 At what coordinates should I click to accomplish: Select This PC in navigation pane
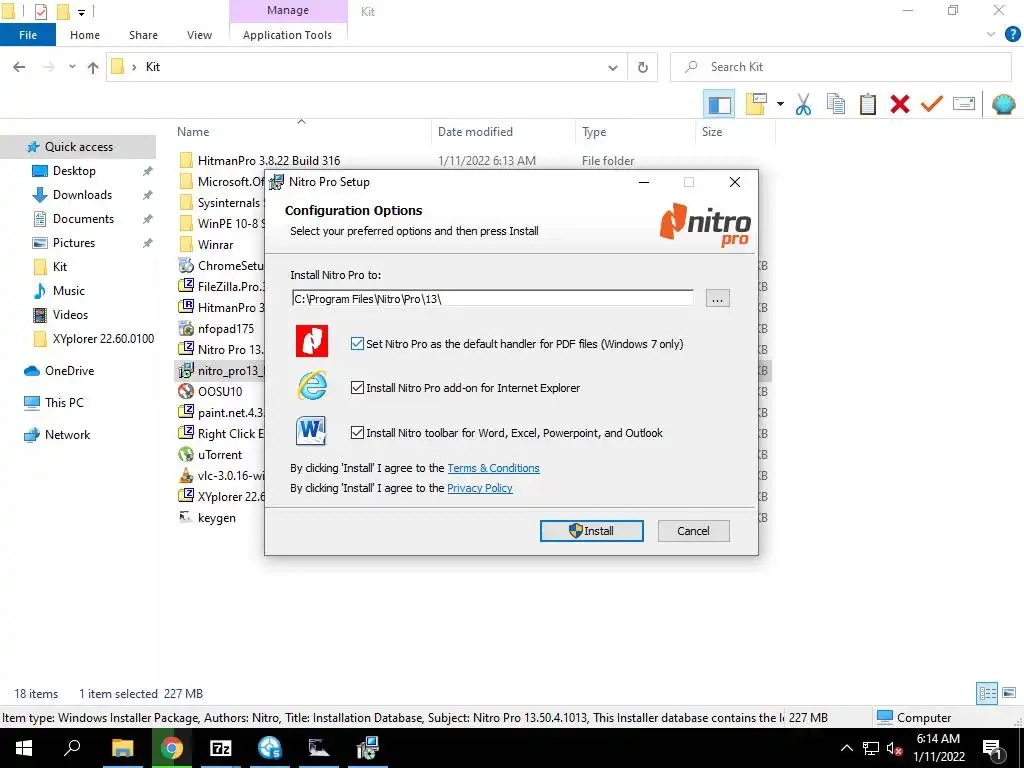tap(64, 403)
